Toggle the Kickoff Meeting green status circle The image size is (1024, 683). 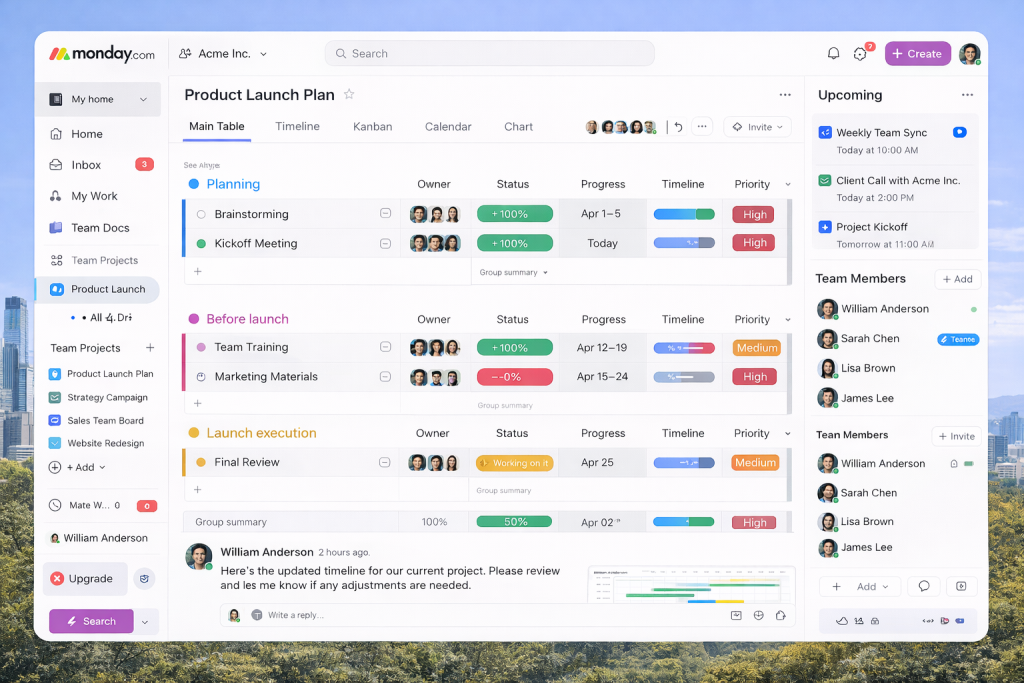[201, 243]
